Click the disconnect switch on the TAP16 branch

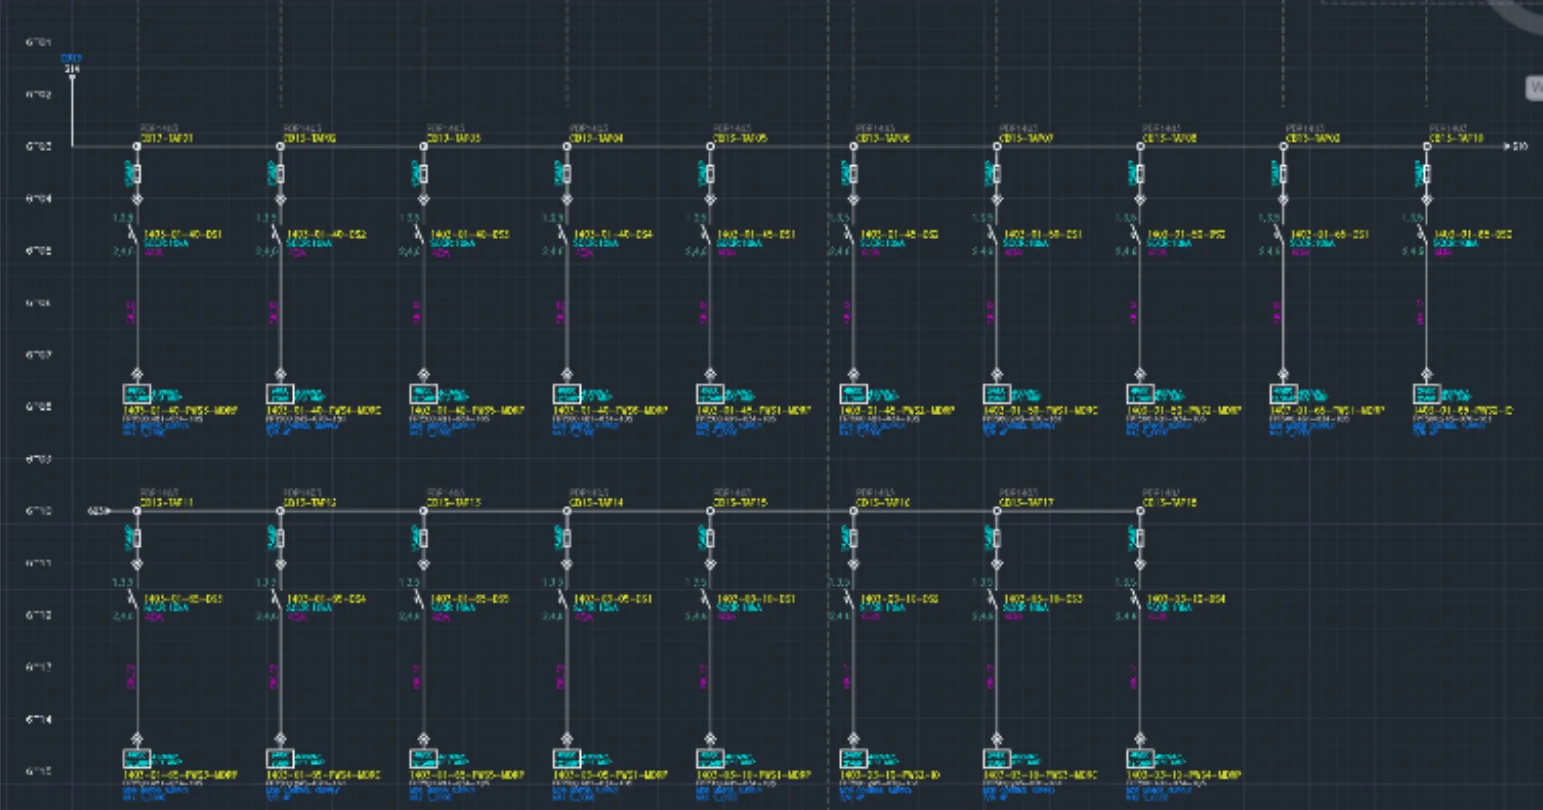tap(850, 599)
